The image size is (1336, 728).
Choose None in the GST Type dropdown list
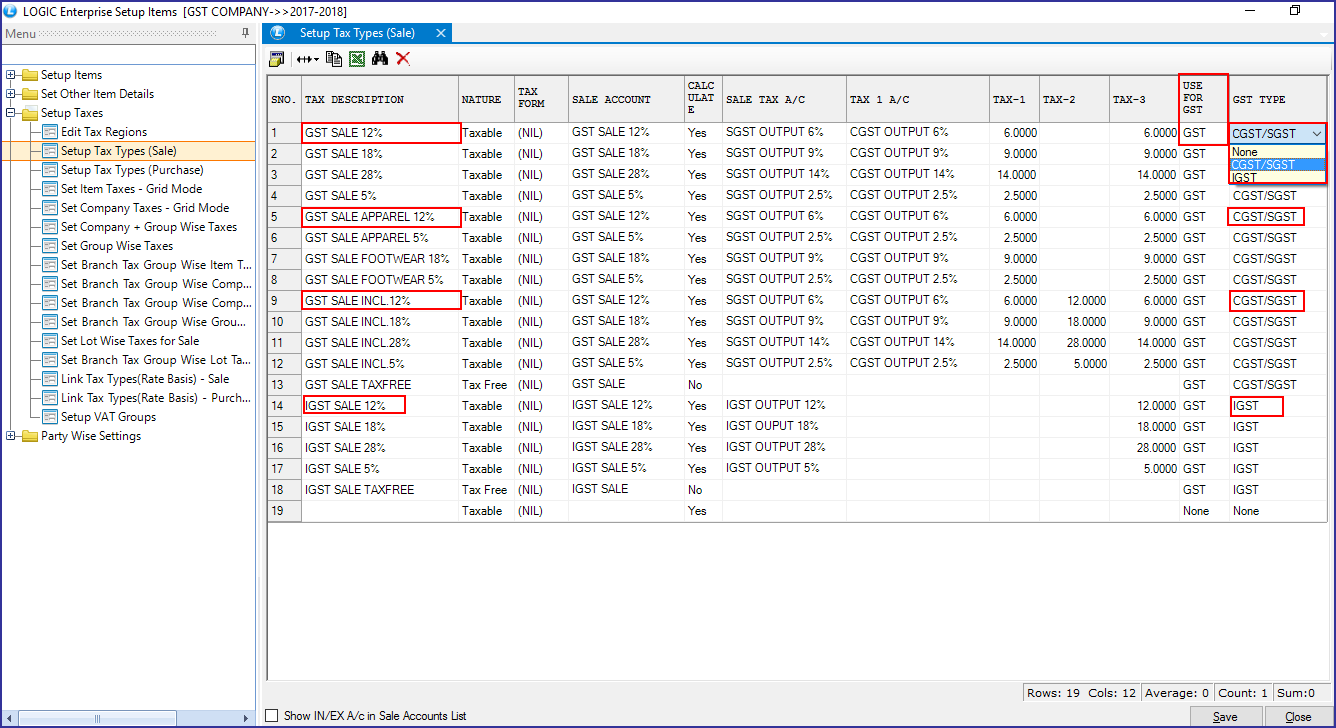[x=1277, y=152]
